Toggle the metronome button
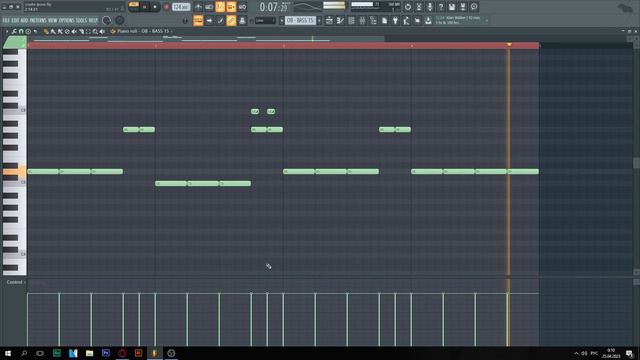The height and width of the screenshot is (360, 640). pyautogui.click(x=198, y=7)
